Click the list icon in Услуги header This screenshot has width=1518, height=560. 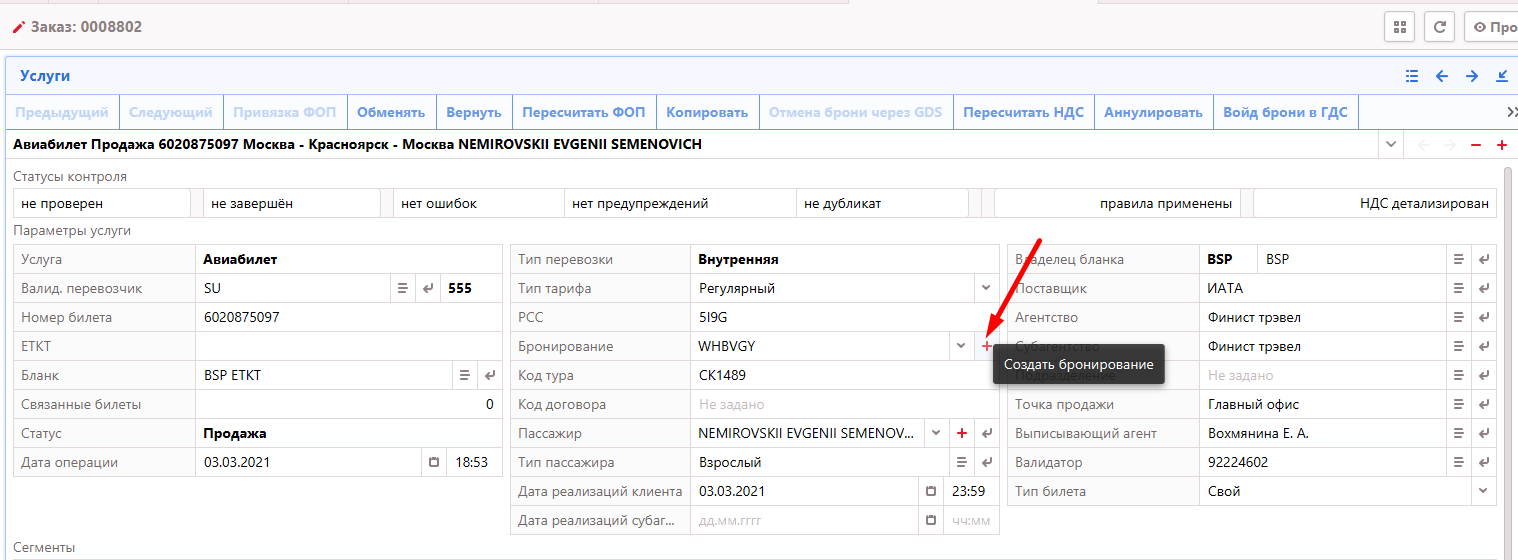click(x=1412, y=76)
